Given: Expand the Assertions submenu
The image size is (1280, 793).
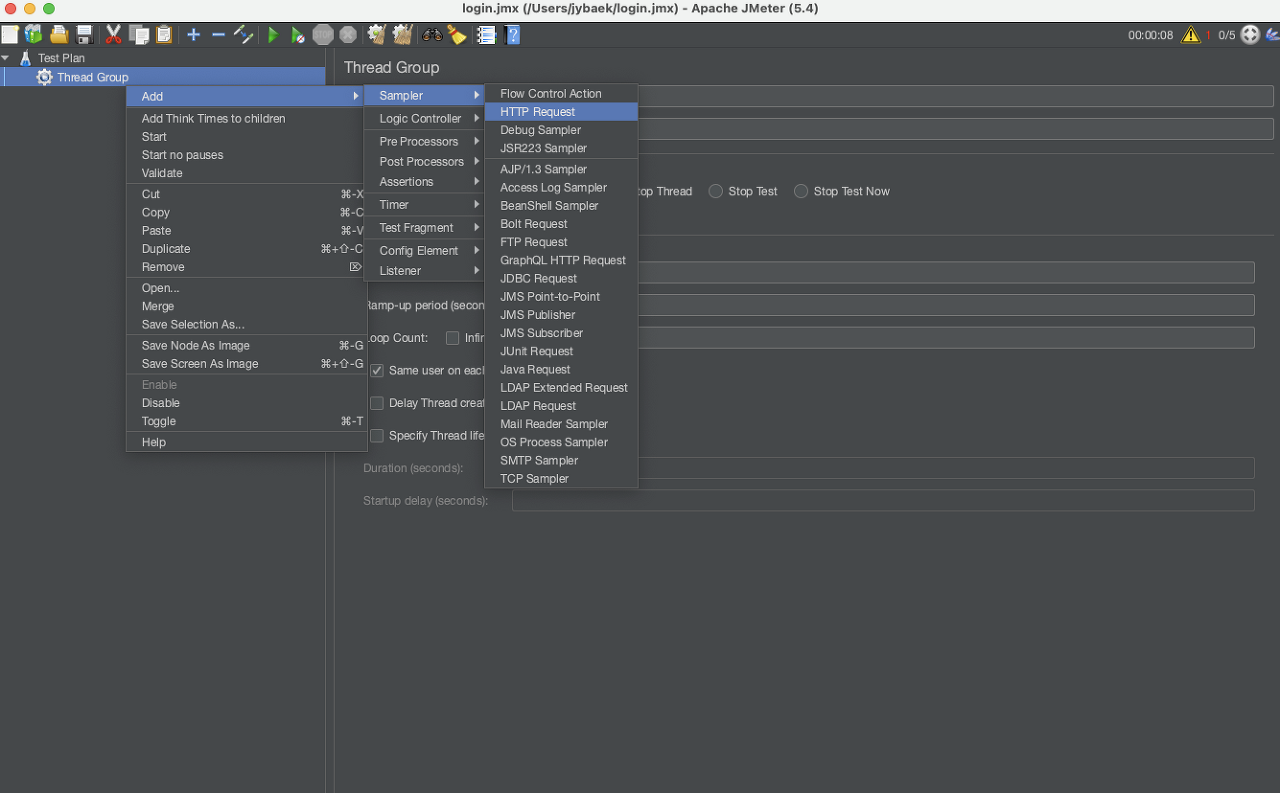Looking at the screenshot, I should pos(424,182).
